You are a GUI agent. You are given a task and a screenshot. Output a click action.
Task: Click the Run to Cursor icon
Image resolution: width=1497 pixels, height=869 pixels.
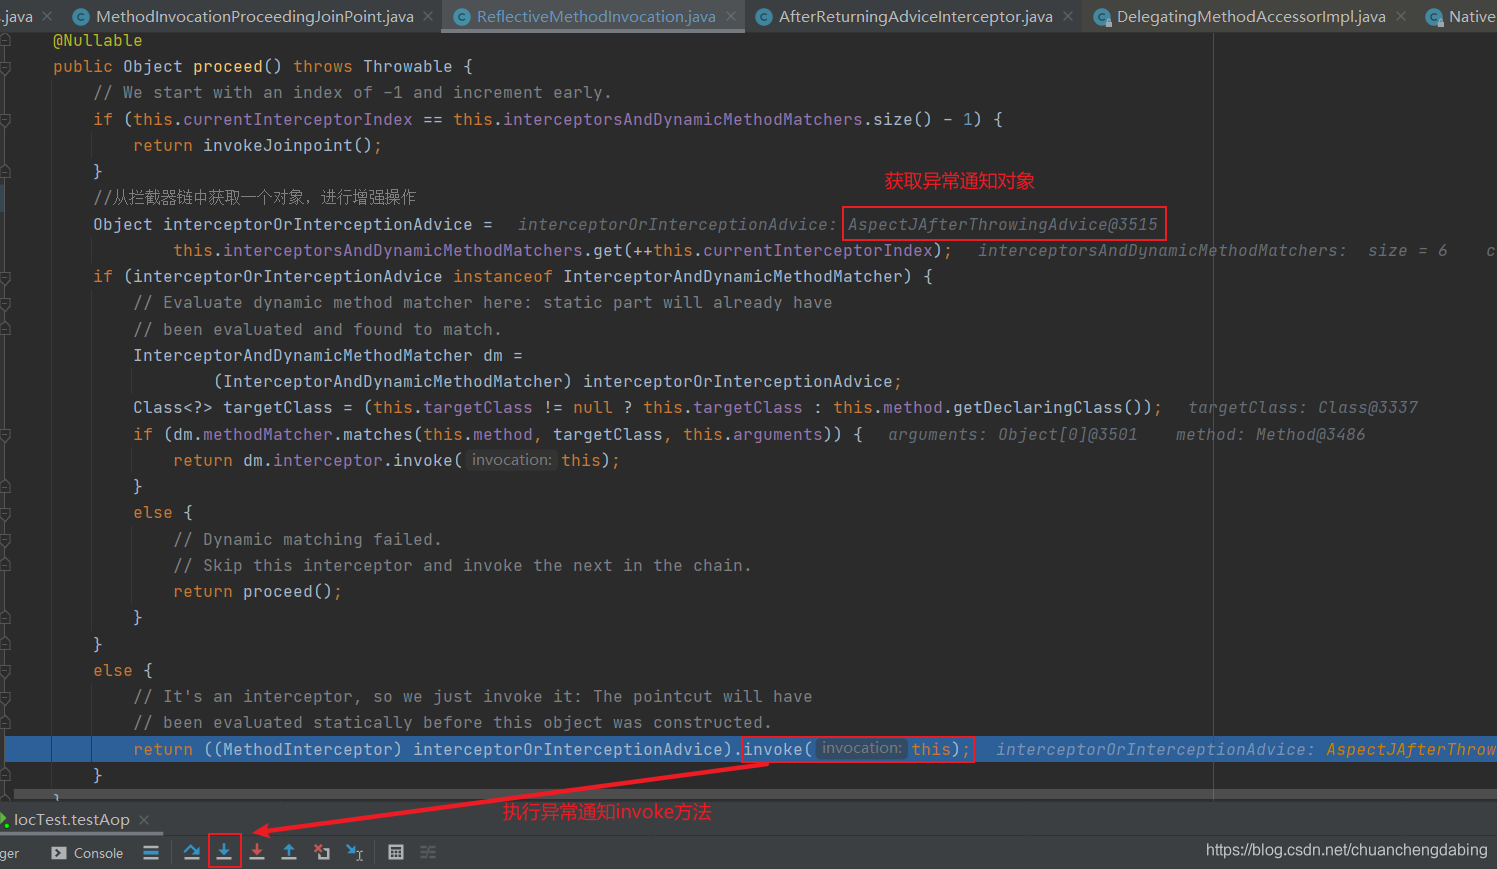pyautogui.click(x=355, y=852)
